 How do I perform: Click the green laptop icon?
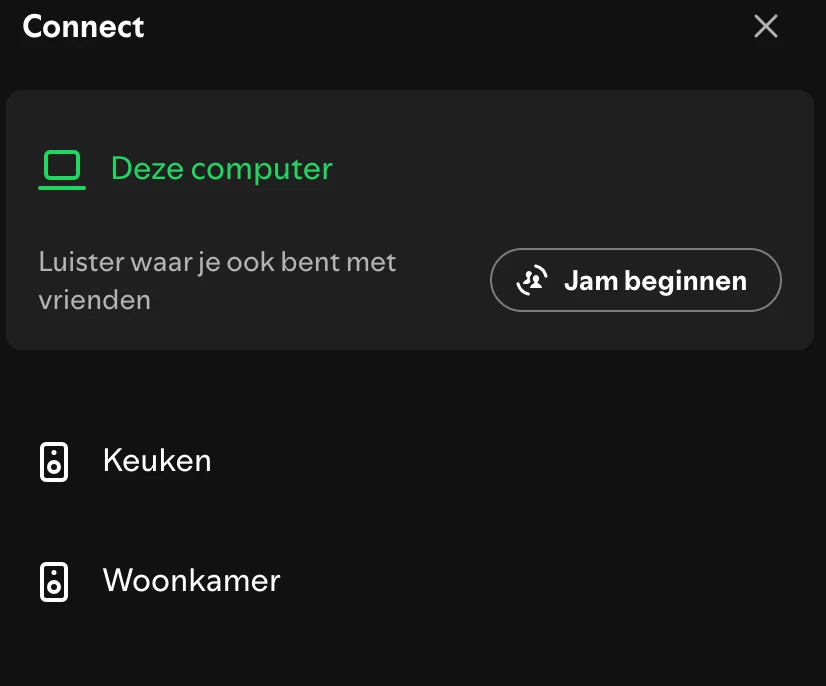pos(62,170)
